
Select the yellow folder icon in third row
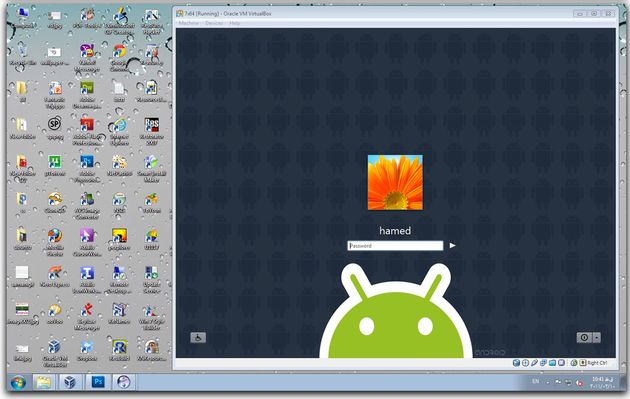click(x=22, y=92)
